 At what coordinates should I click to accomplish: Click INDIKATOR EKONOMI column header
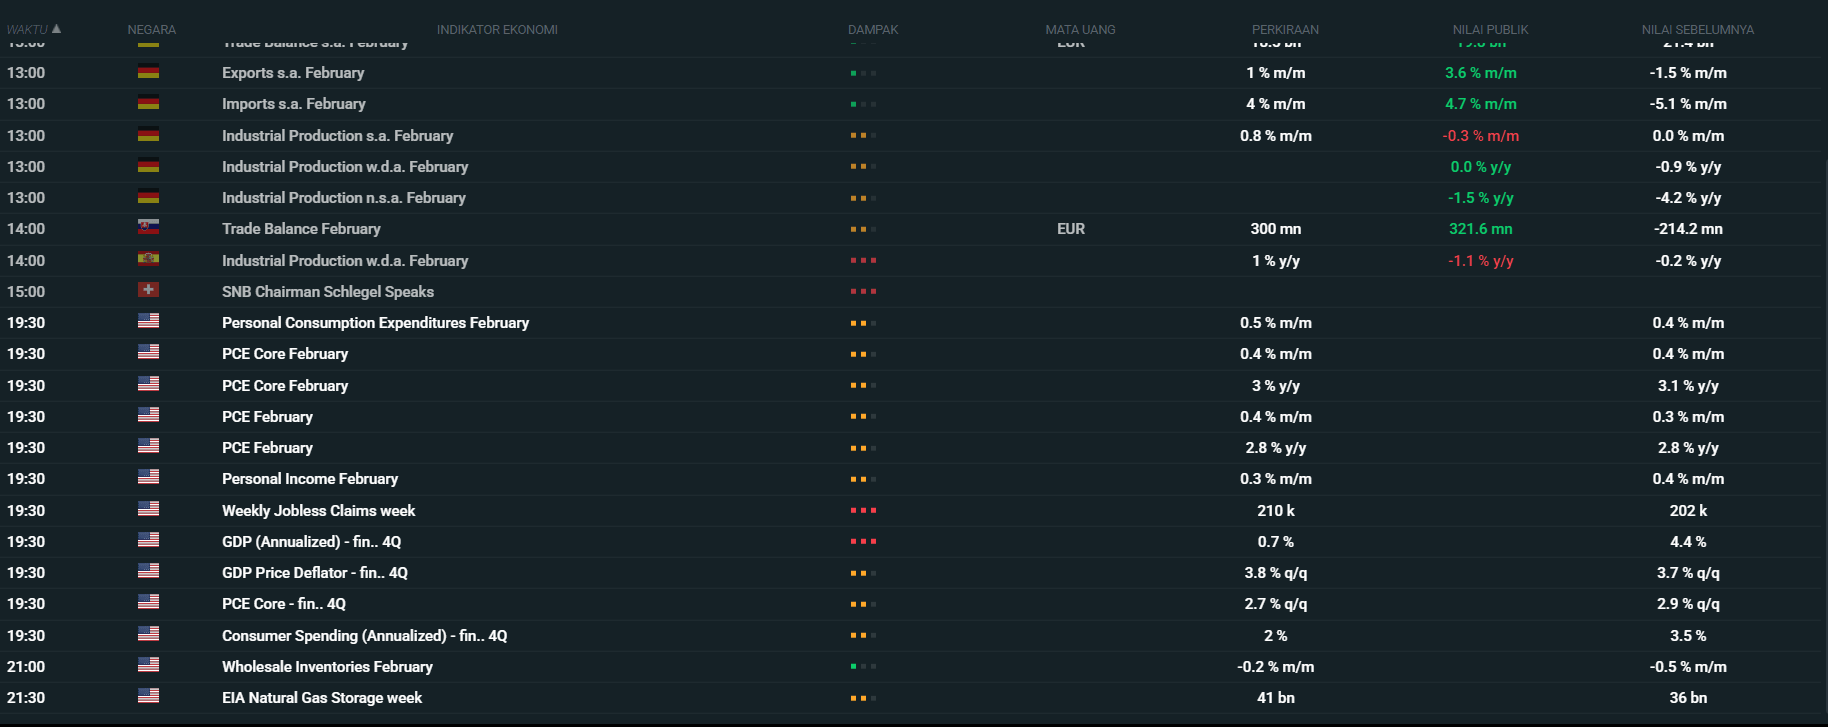[497, 30]
